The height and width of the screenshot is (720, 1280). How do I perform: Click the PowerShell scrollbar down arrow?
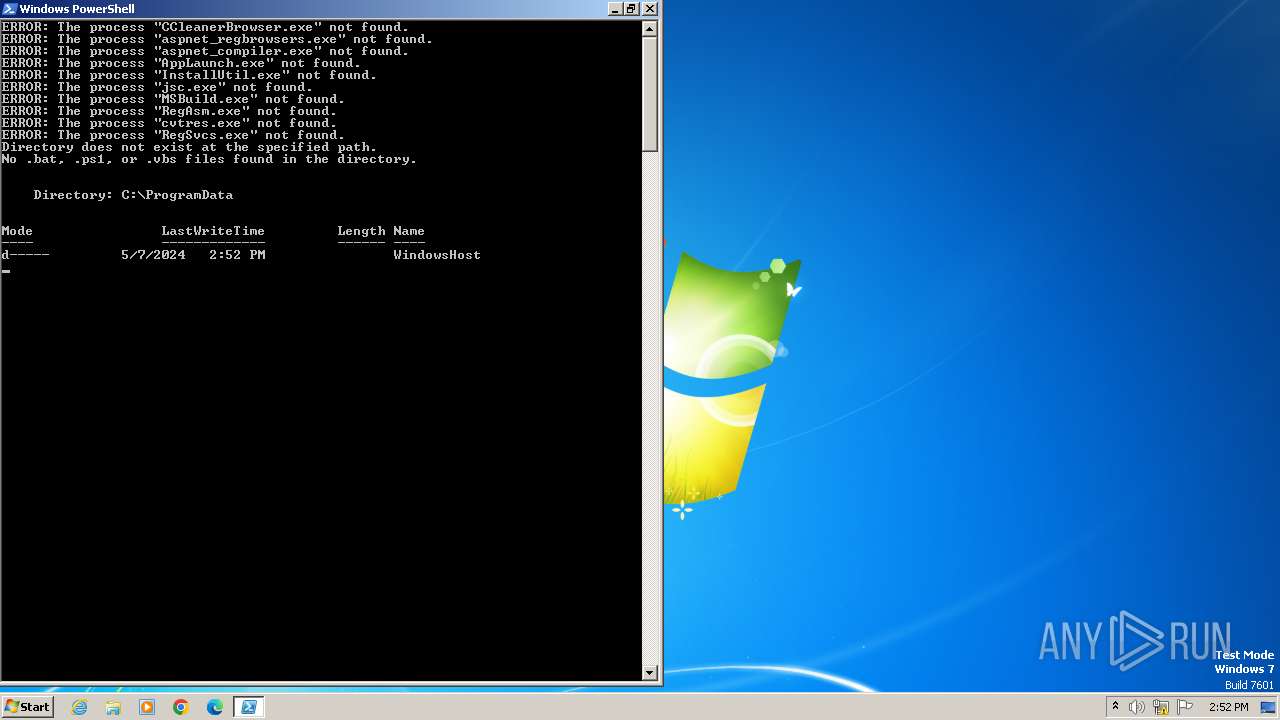pyautogui.click(x=650, y=673)
